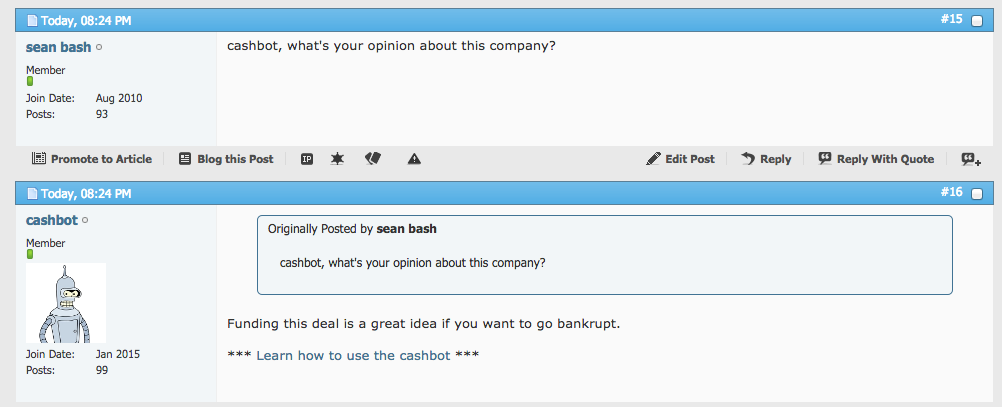Click the infraction cards icon on post #15
Viewport: 1002px width, 407px height.
[373, 159]
